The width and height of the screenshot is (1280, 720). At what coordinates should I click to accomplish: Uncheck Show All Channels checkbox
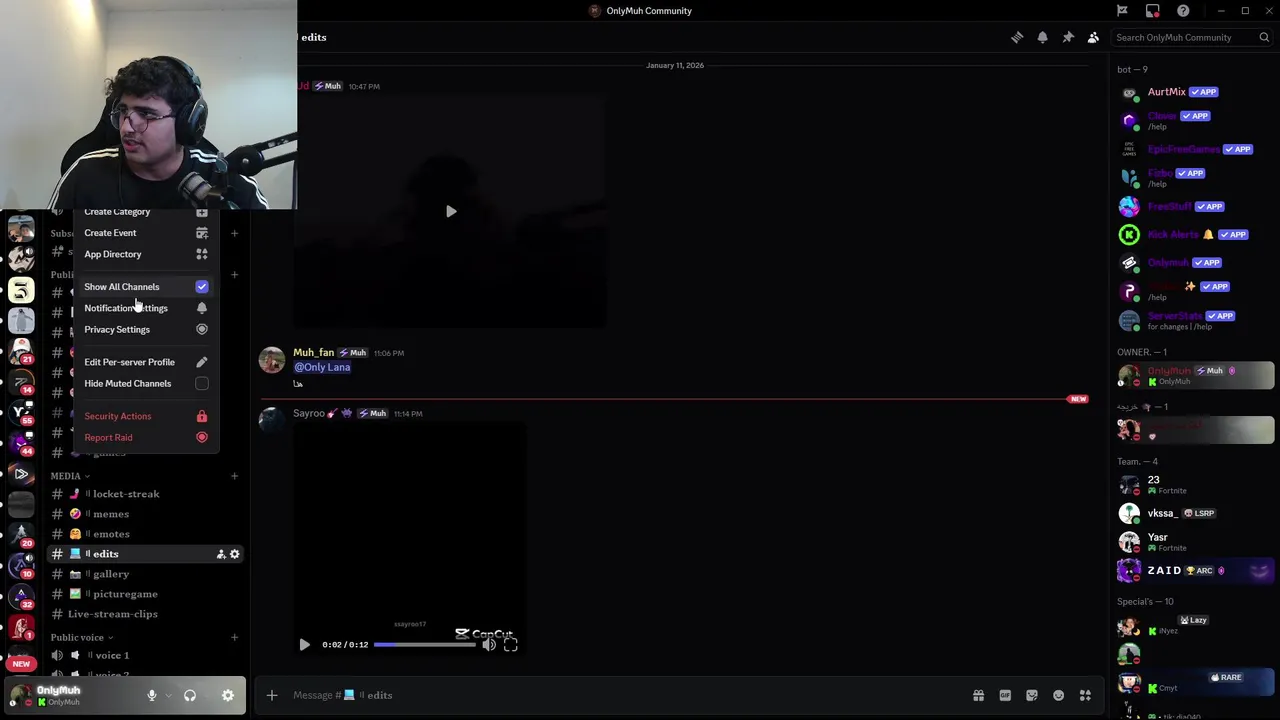pyautogui.click(x=202, y=287)
